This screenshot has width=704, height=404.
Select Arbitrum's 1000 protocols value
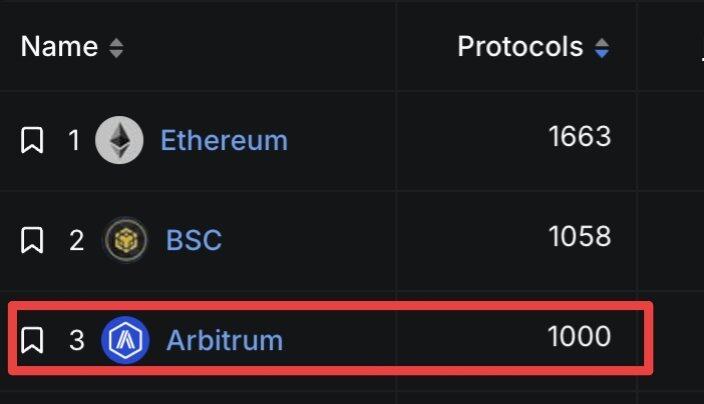point(580,336)
